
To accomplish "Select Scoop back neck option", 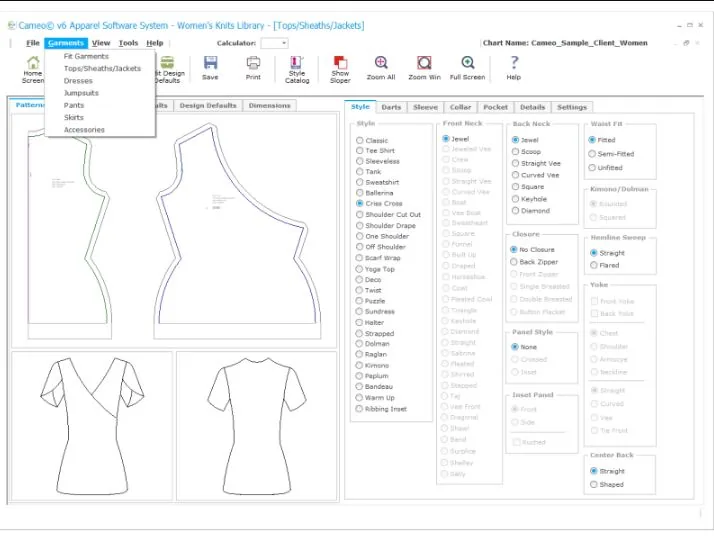I will pos(515,152).
